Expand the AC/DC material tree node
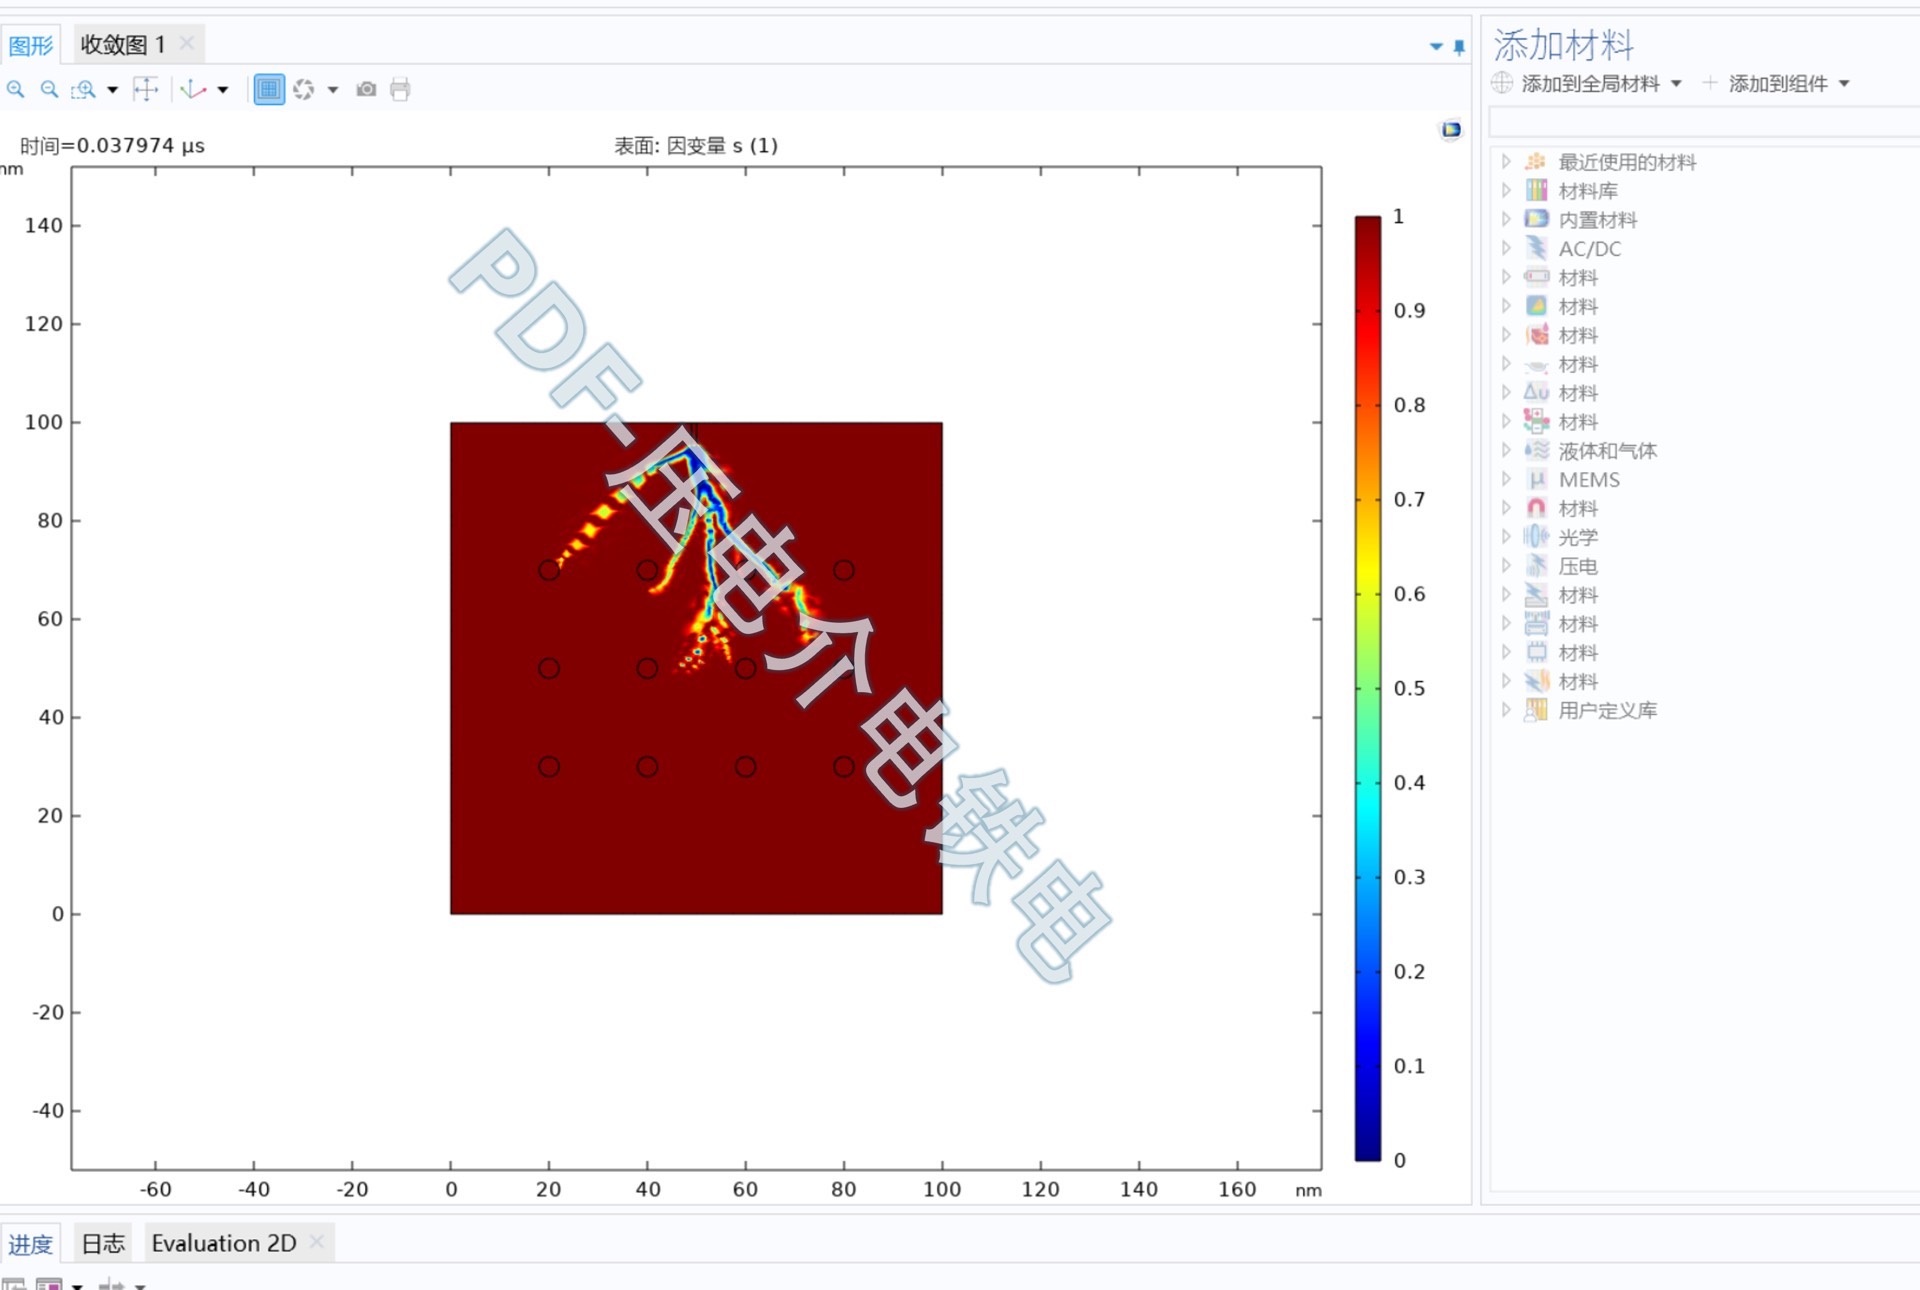The width and height of the screenshot is (1920, 1290). (x=1506, y=248)
